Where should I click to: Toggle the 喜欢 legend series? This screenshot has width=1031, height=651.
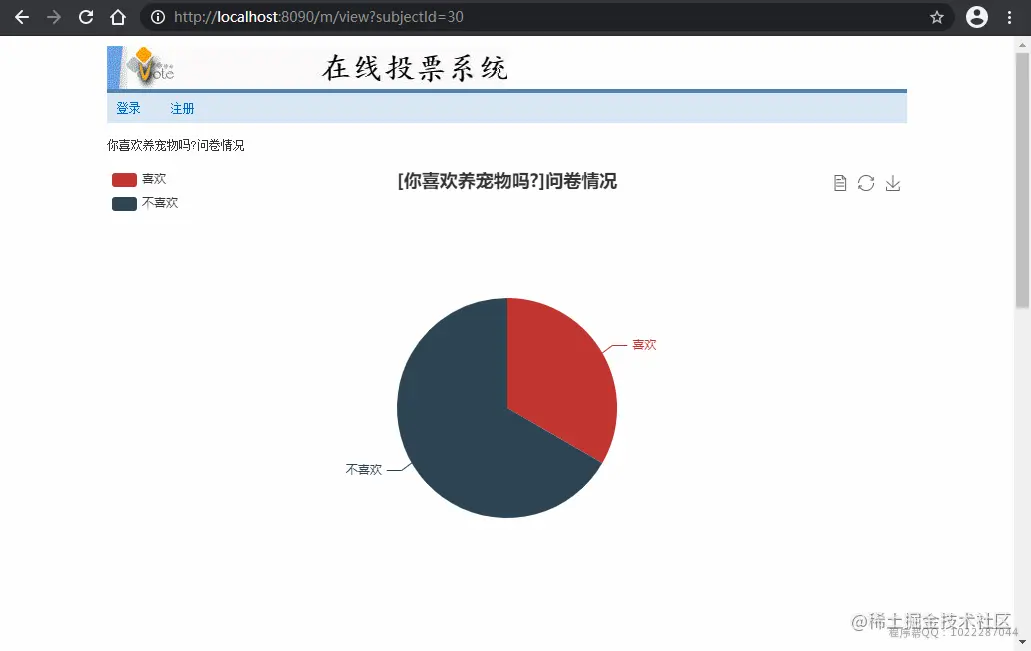[139, 179]
